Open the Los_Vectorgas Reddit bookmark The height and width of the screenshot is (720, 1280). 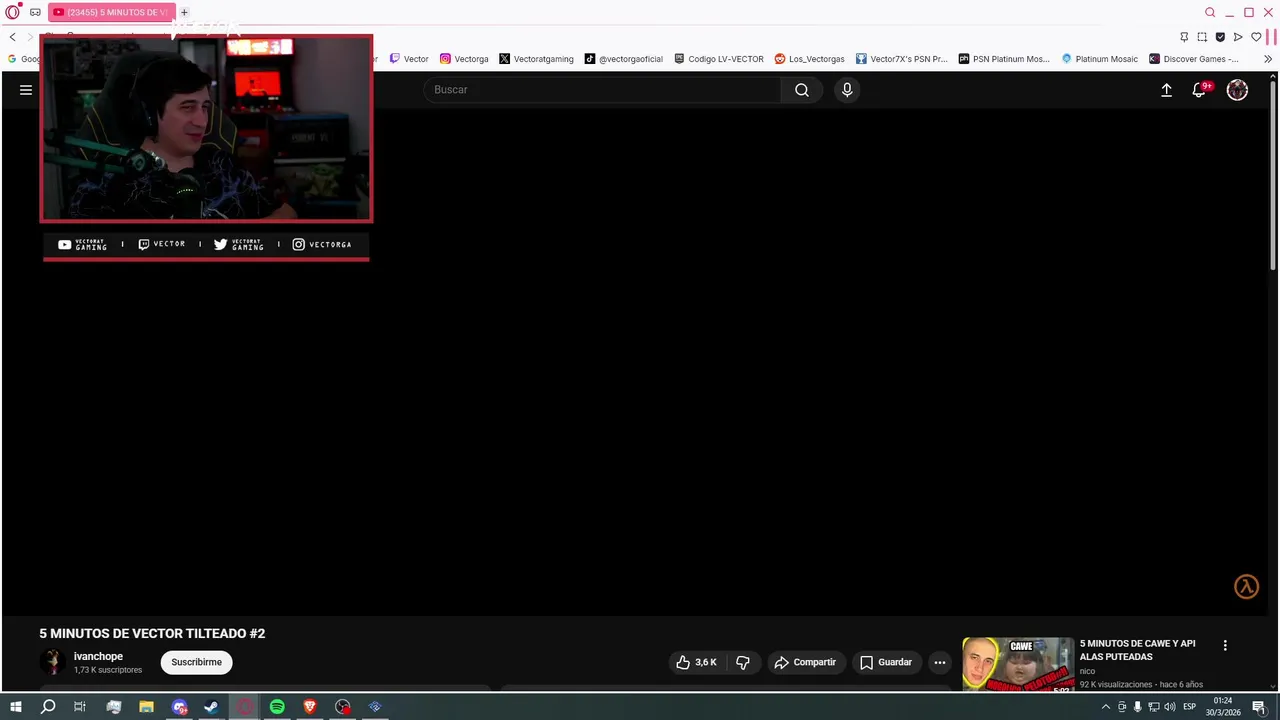(809, 59)
